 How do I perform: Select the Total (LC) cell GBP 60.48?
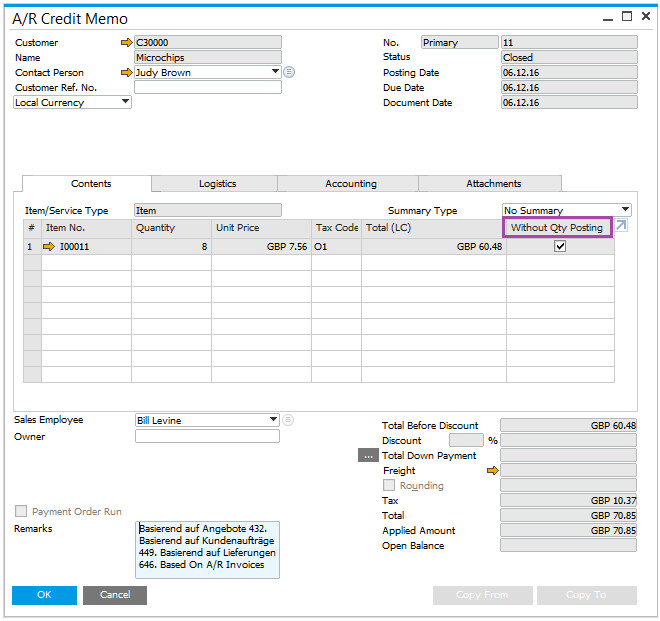point(434,246)
